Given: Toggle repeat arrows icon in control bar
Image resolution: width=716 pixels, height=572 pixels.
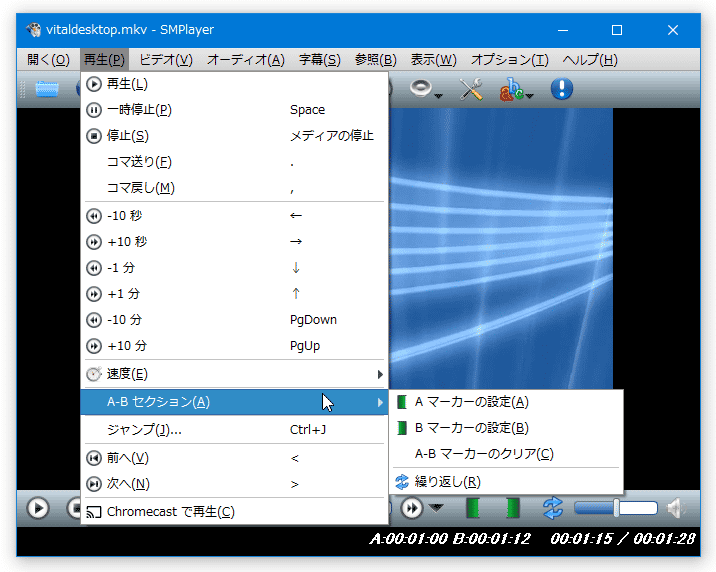Looking at the screenshot, I should [553, 508].
